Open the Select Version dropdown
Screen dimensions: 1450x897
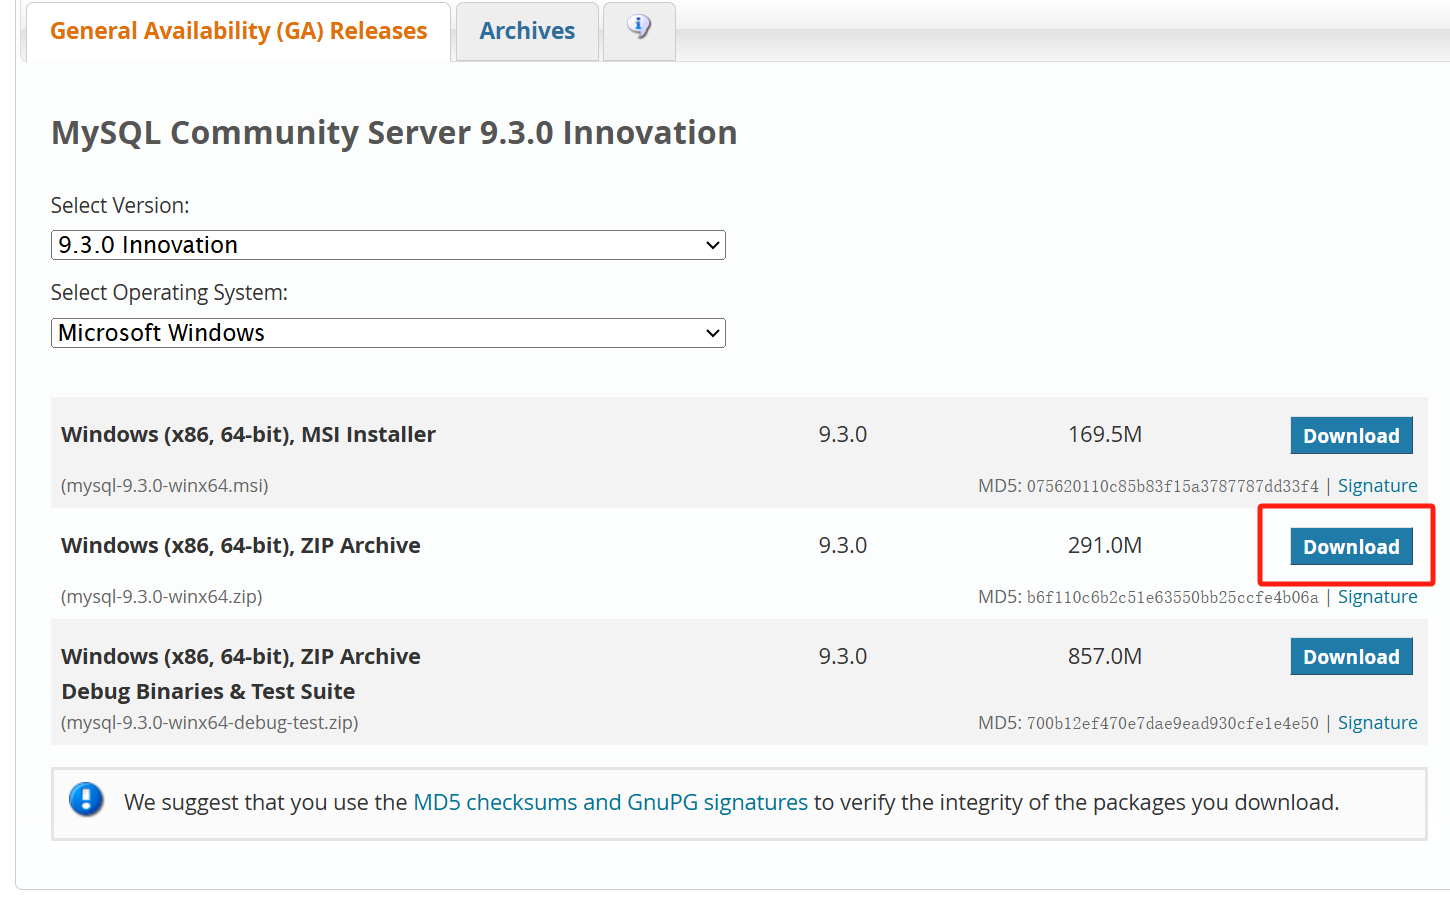pos(388,245)
